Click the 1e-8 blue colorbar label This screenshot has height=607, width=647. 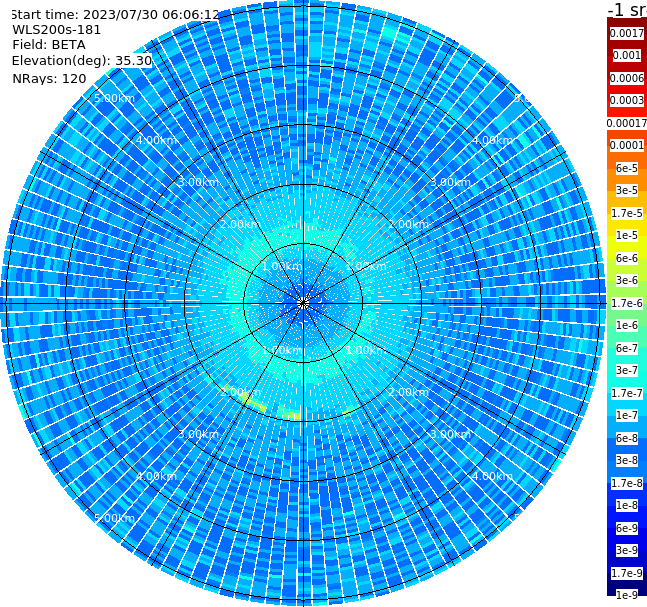627,505
